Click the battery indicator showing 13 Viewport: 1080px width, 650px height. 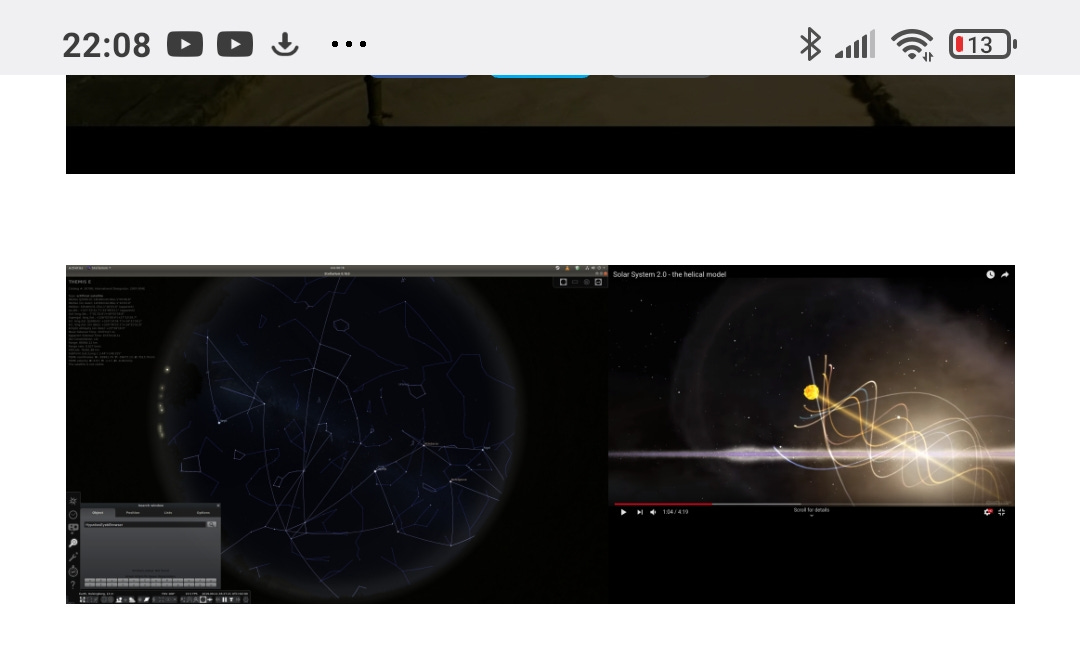983,45
